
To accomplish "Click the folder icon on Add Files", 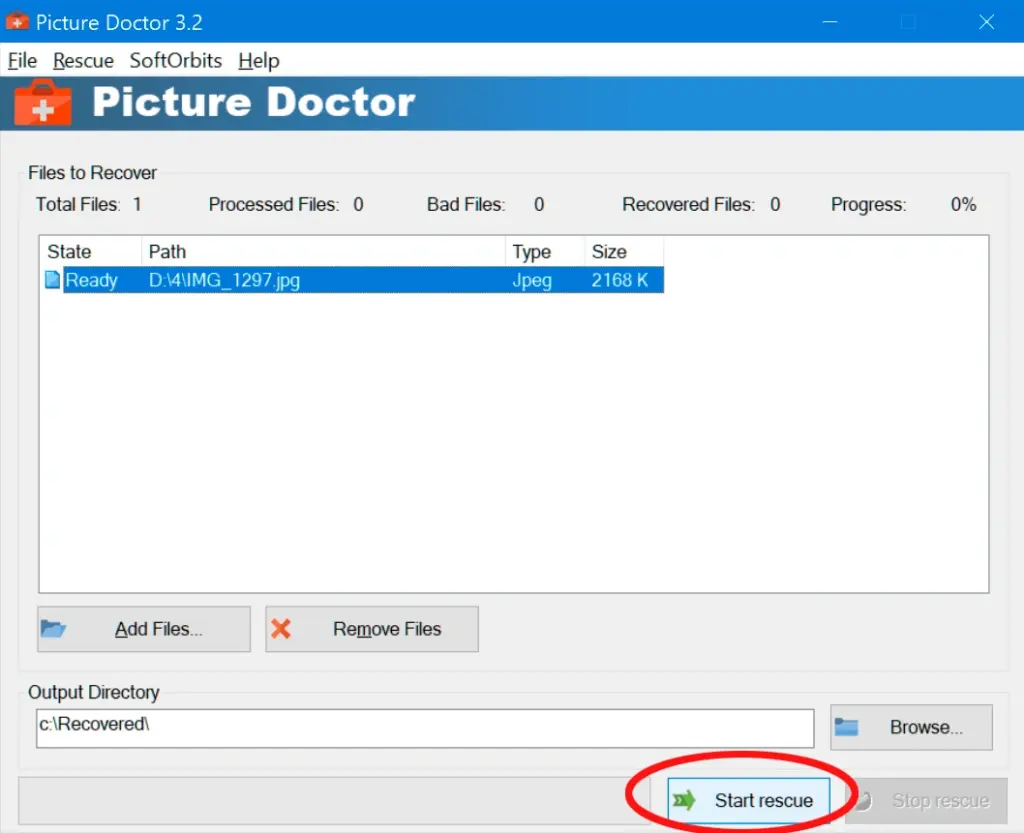I will point(53,629).
